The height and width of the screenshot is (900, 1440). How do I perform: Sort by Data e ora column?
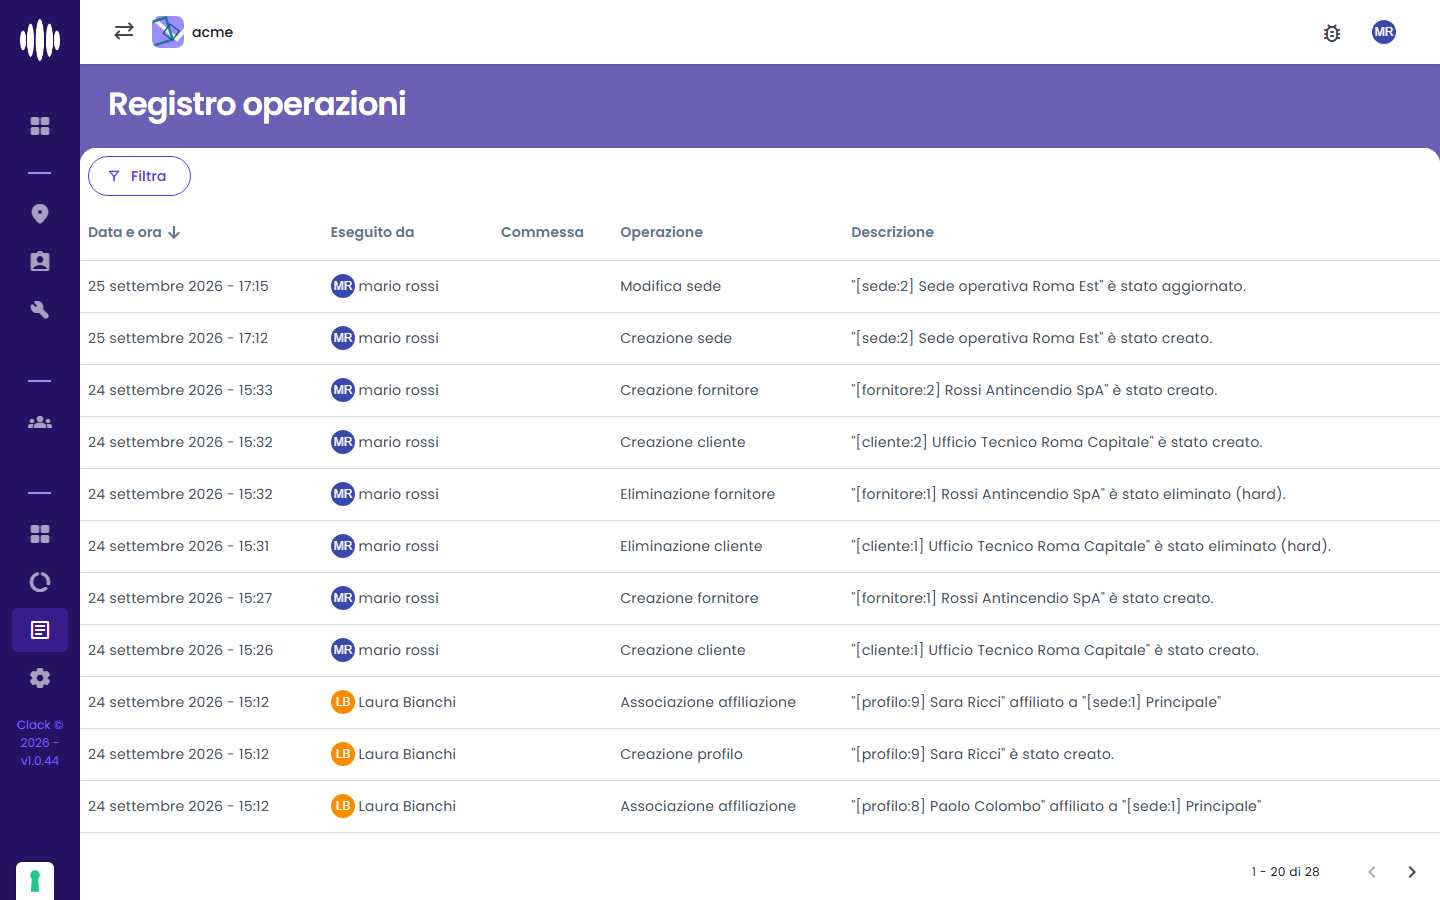tap(134, 232)
